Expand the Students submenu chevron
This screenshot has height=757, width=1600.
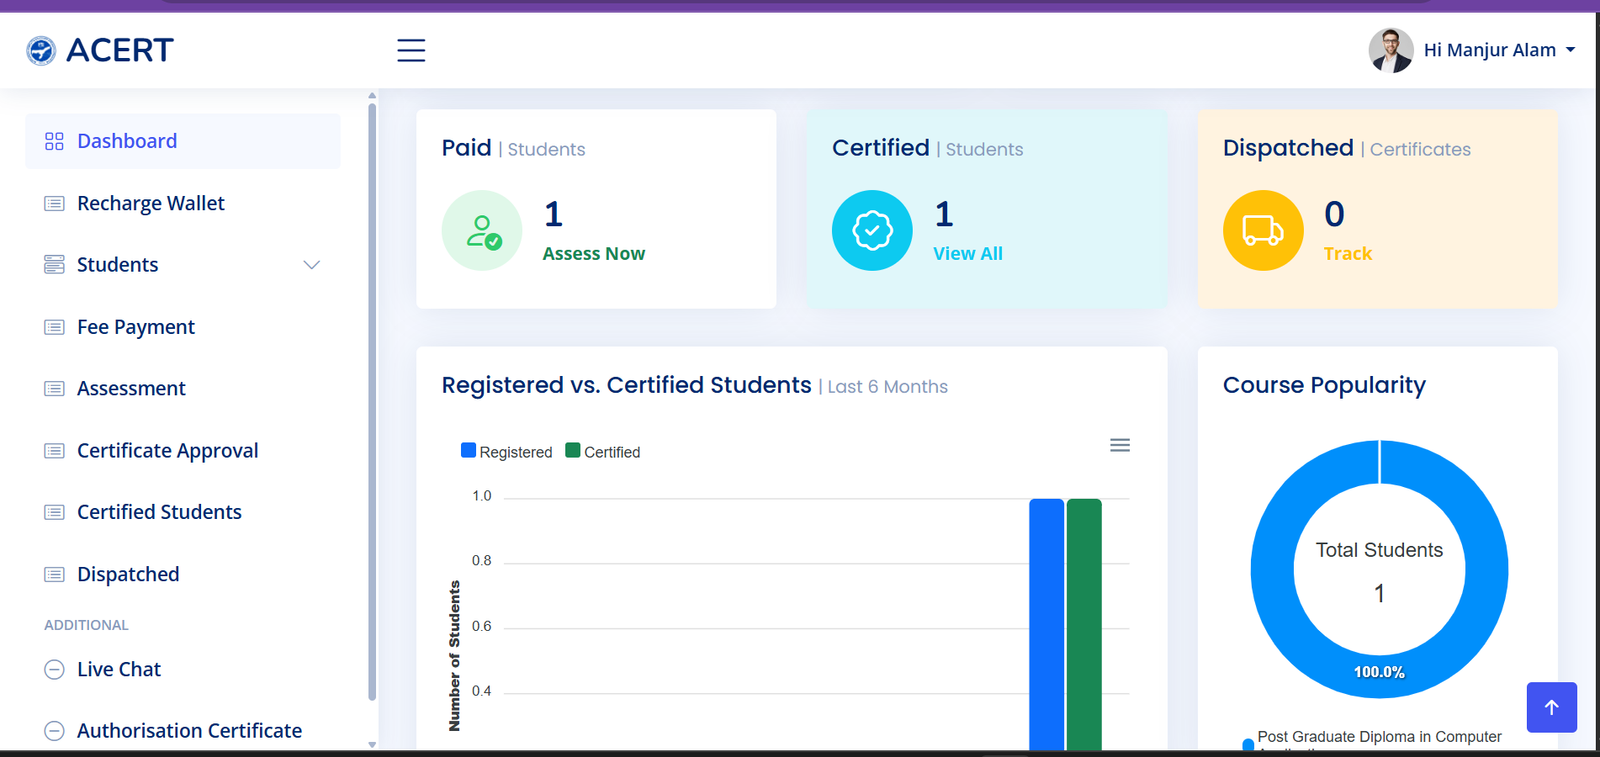tap(312, 265)
